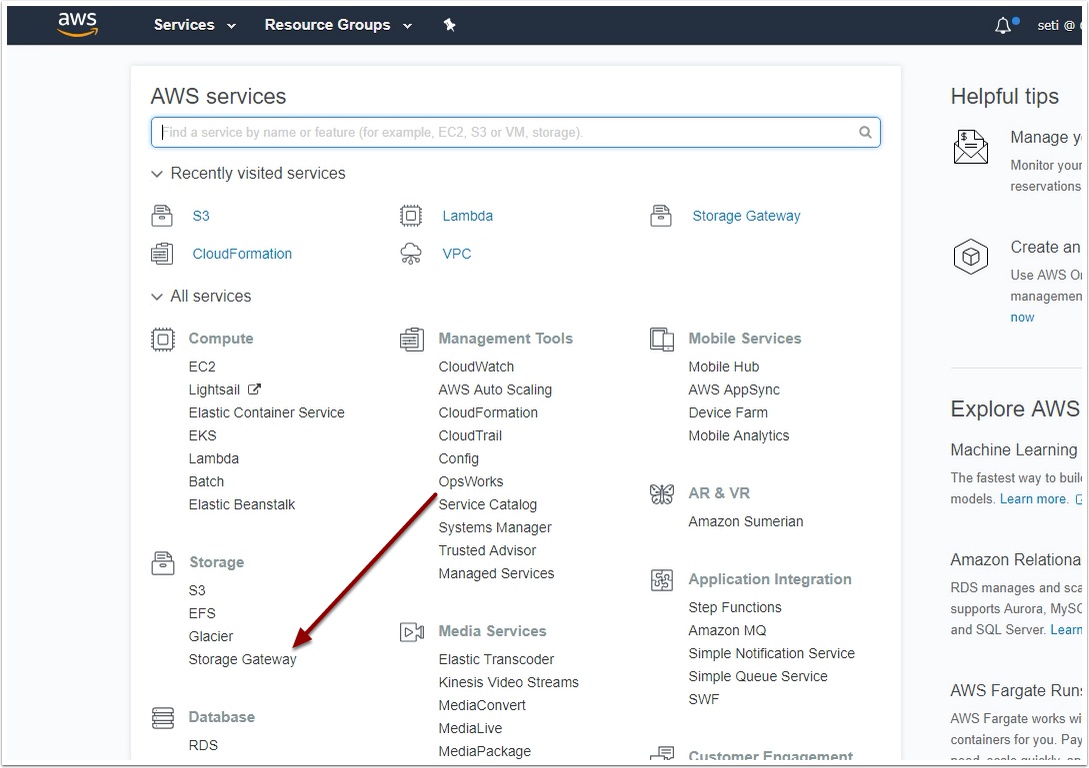Click the Application Integration category icon
1089x768 pixels.
(x=662, y=580)
